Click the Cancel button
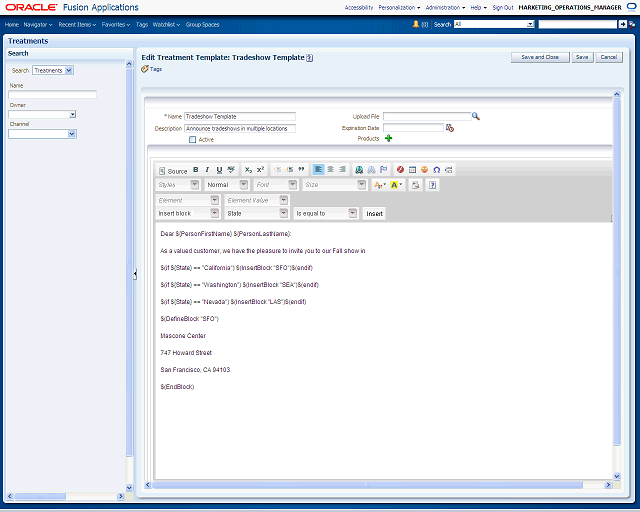640x512 pixels. (609, 57)
